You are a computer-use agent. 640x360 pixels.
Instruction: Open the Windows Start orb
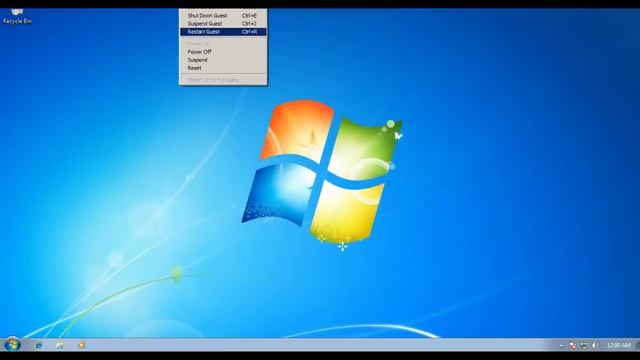13,344
